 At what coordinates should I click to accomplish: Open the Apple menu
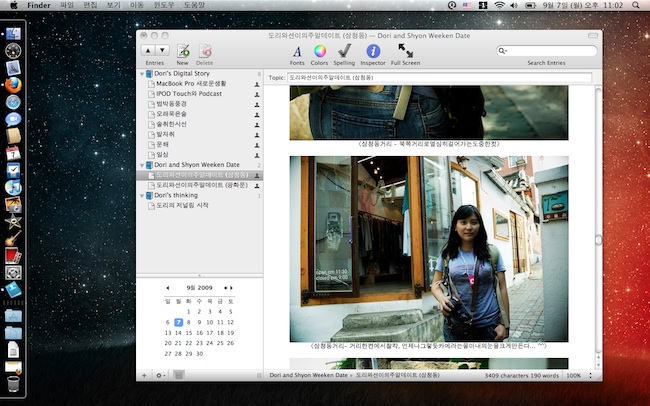(13, 5)
